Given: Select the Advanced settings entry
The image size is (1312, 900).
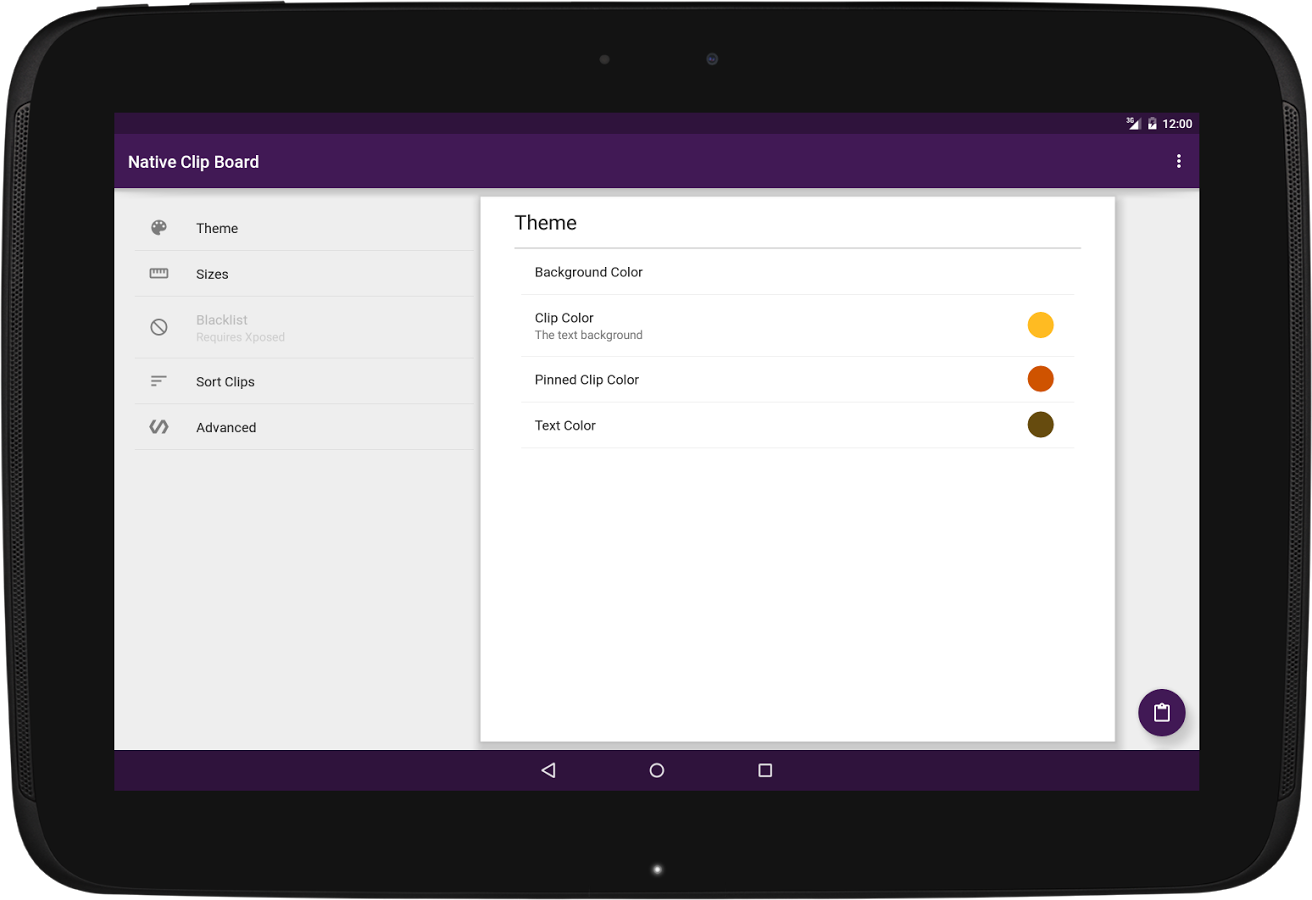Looking at the screenshot, I should click(226, 426).
